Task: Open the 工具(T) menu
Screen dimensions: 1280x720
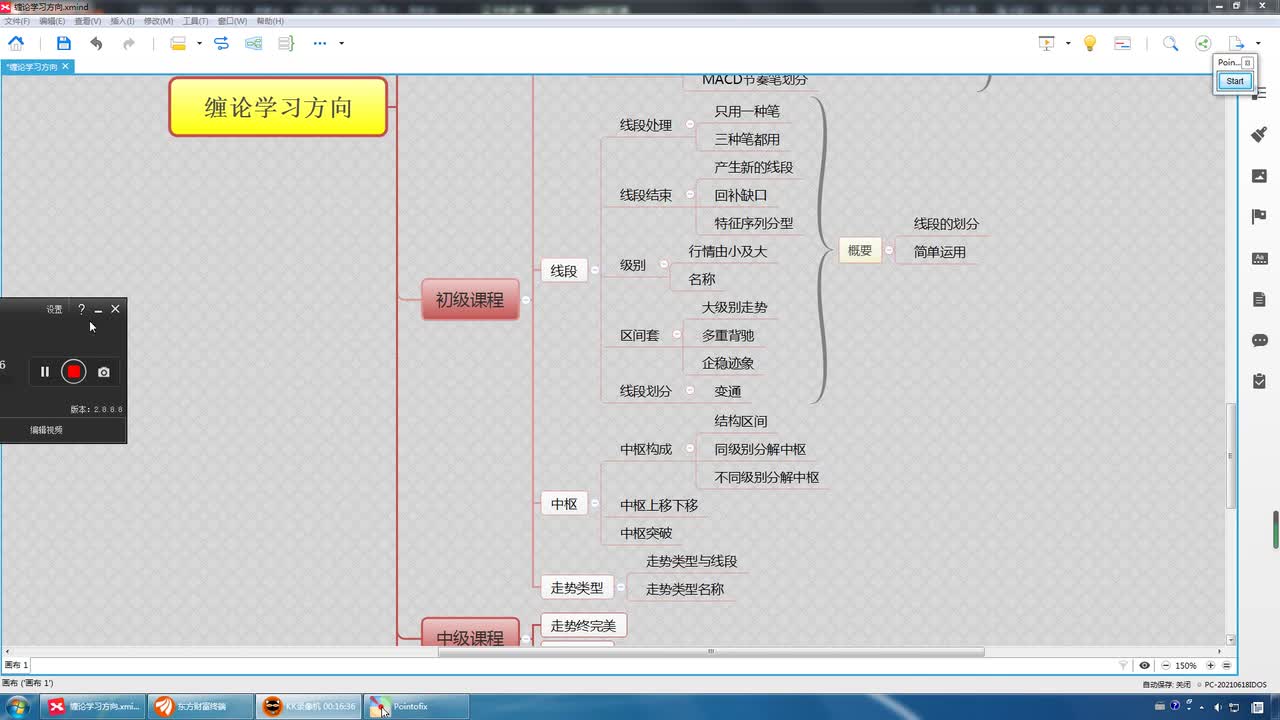Action: [195, 21]
